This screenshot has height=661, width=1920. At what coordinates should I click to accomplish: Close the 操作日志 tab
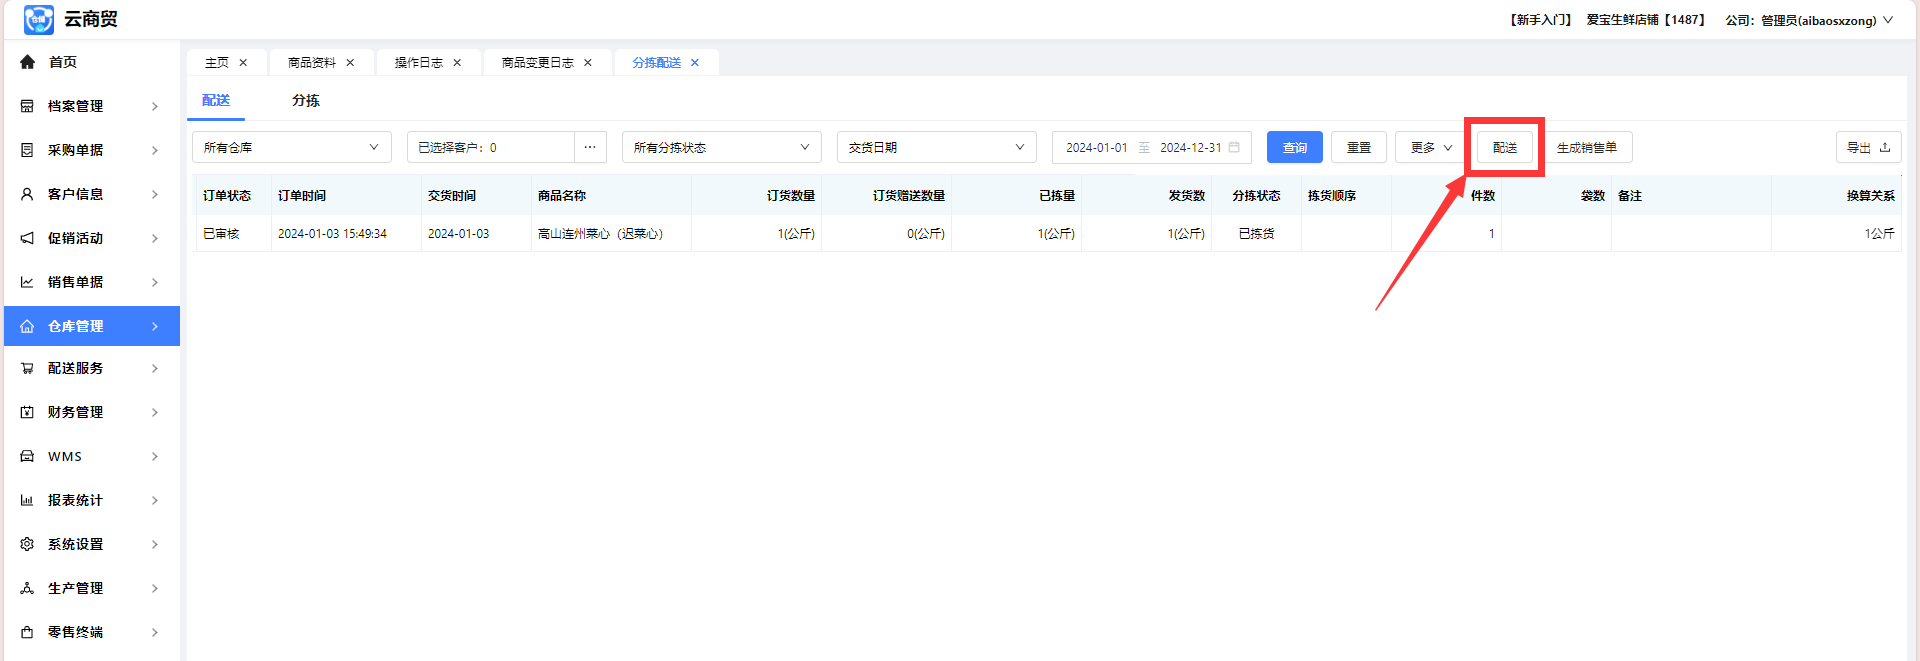(x=457, y=63)
